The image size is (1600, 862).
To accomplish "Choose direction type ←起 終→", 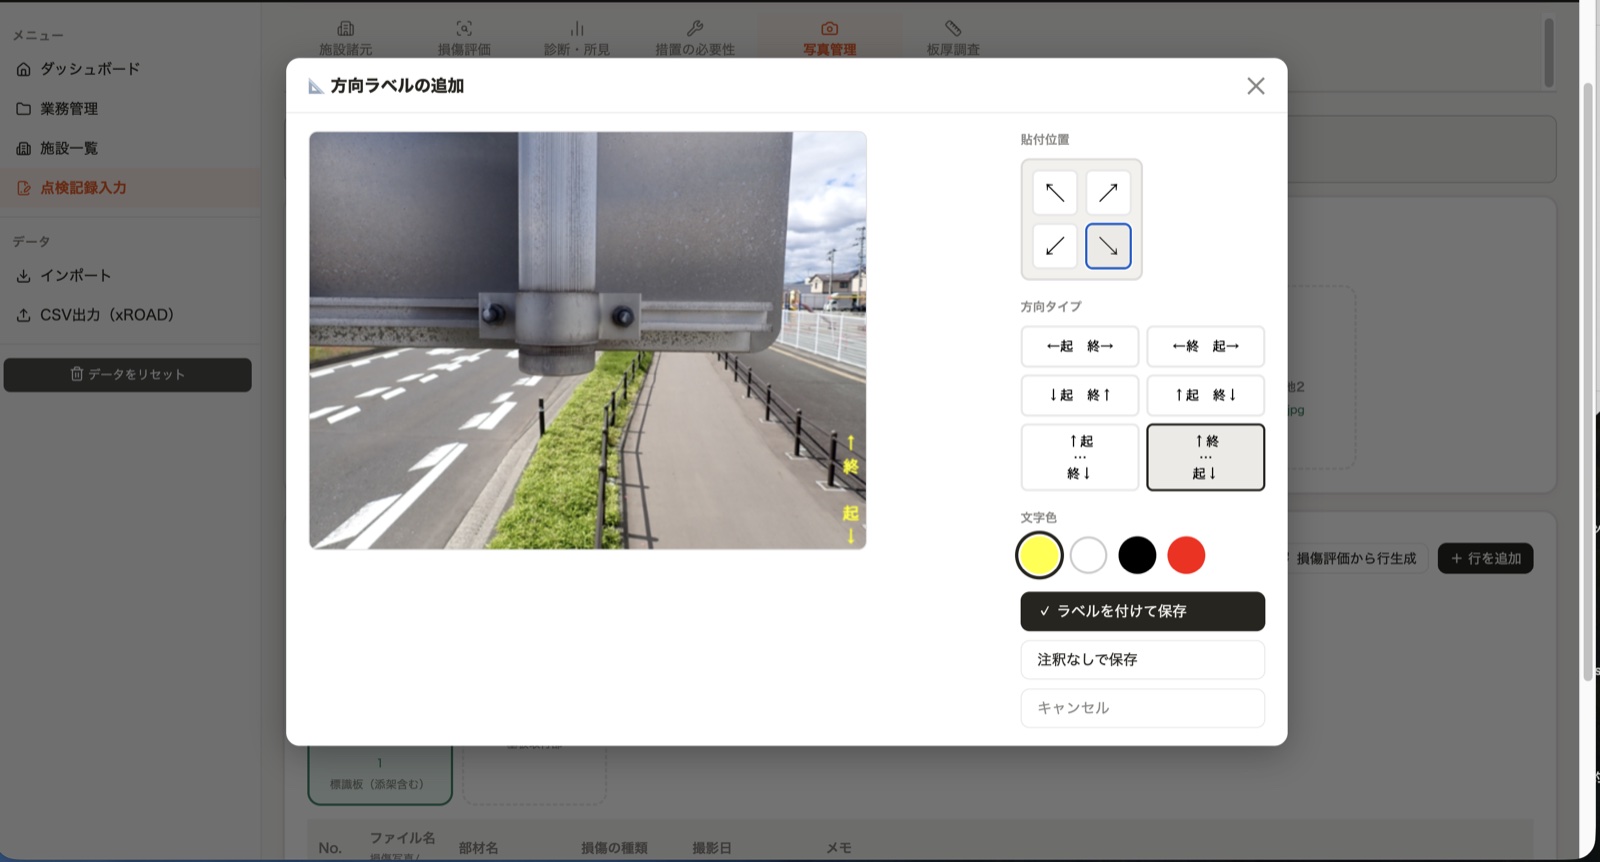I will (1080, 346).
